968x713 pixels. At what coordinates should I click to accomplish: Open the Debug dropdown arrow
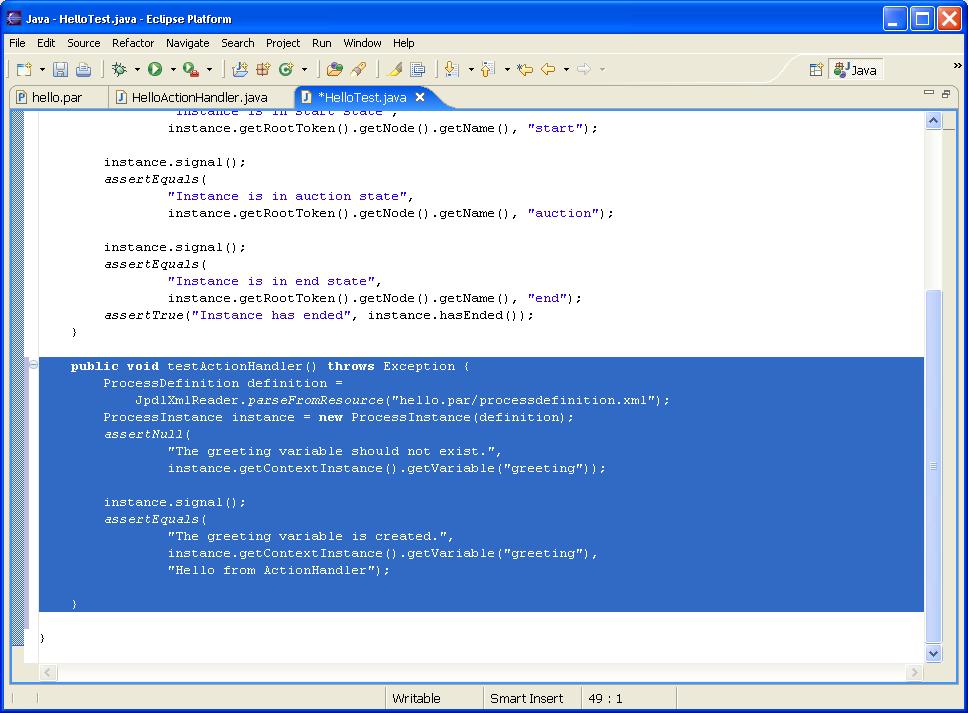tap(137, 69)
